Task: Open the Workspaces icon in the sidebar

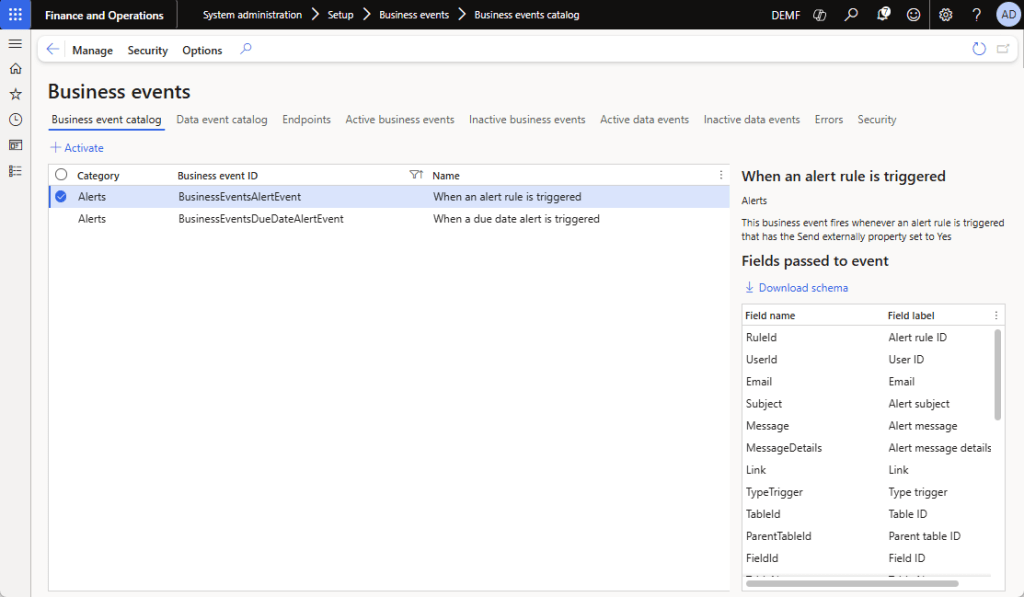Action: coord(14,145)
